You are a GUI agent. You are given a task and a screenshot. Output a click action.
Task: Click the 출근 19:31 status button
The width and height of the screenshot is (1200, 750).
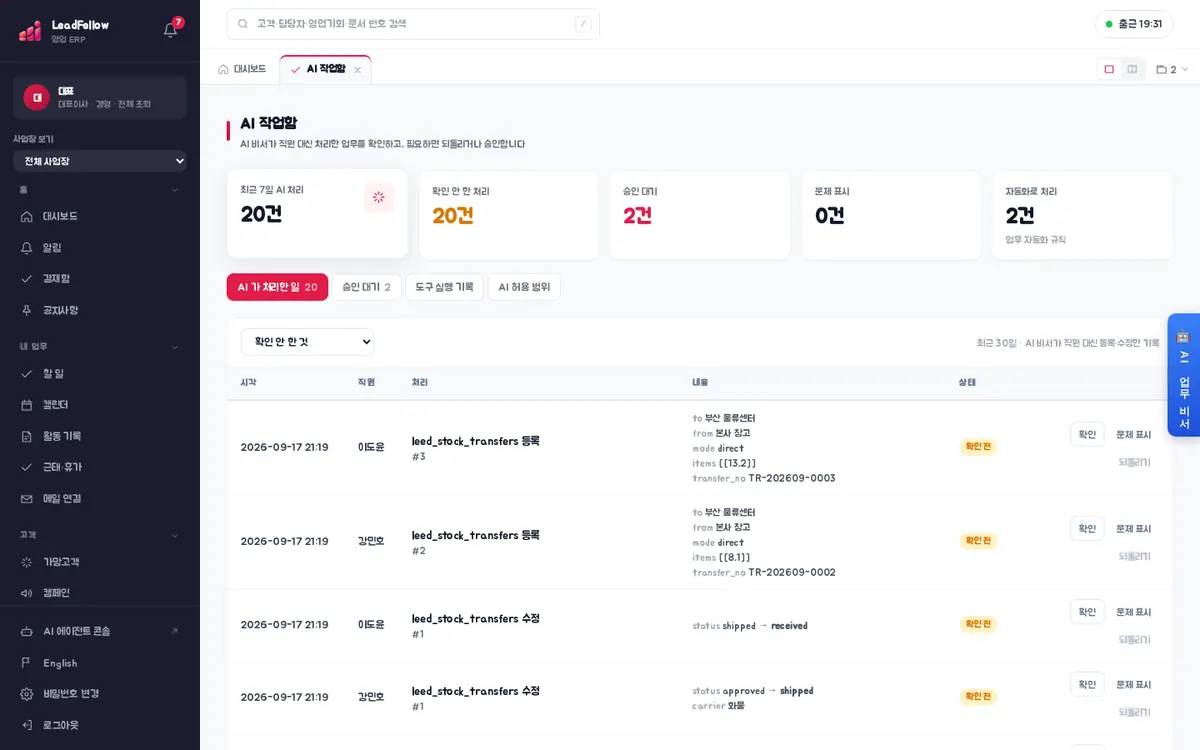tap(1133, 24)
